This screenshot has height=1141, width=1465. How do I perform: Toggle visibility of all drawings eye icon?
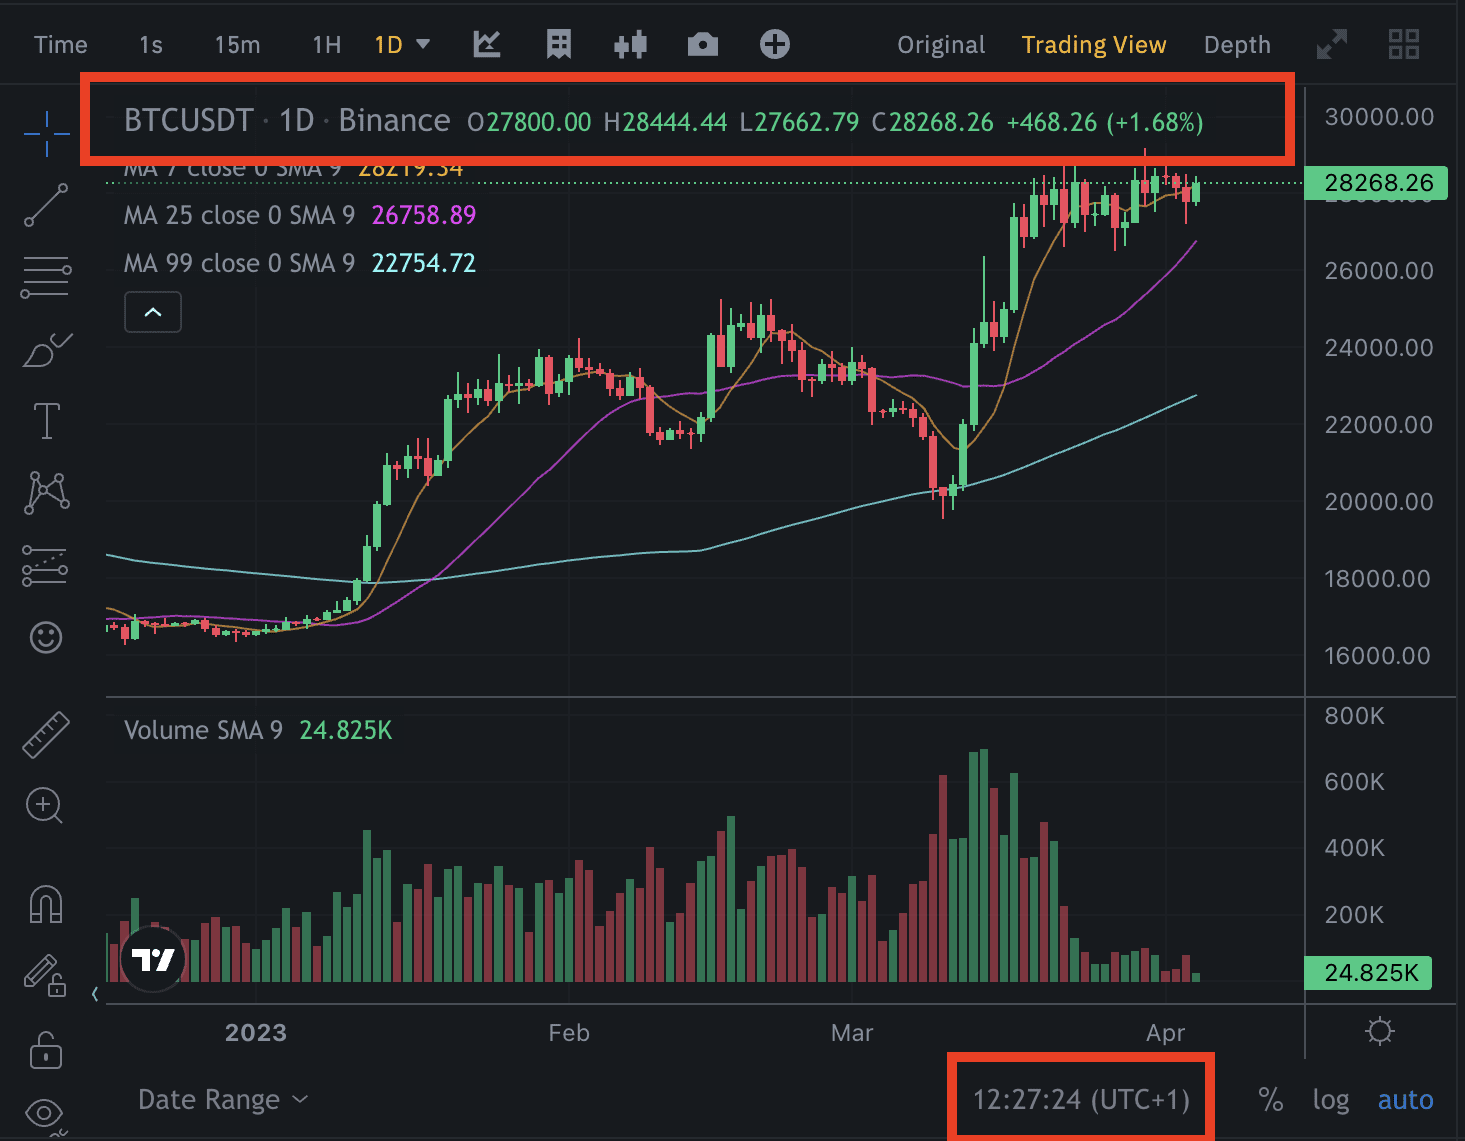(x=46, y=1114)
